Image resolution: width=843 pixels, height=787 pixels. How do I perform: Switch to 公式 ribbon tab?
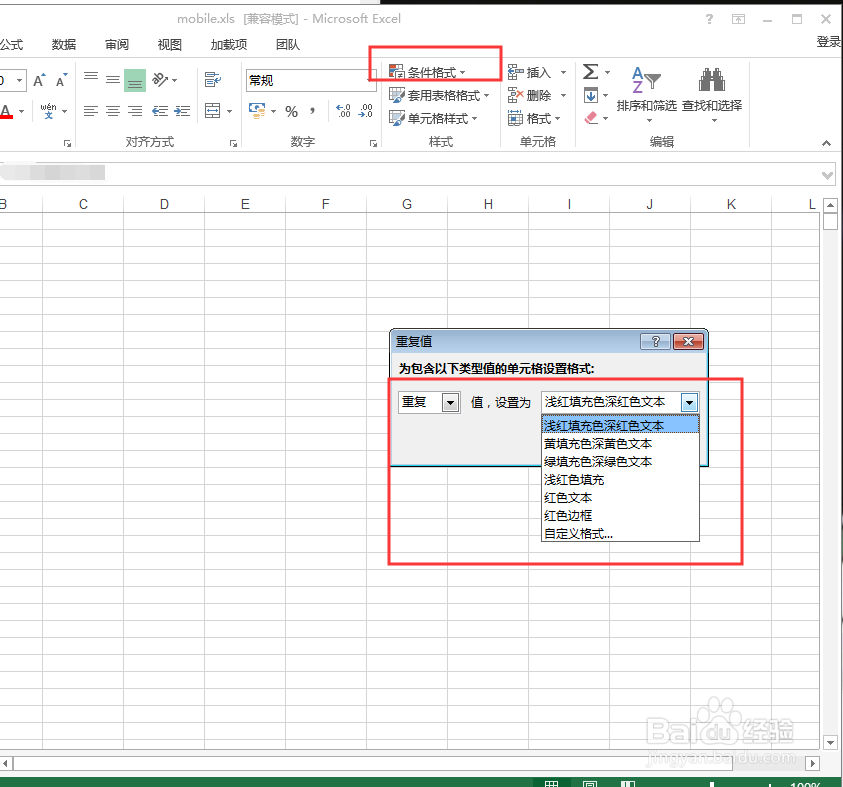(11, 45)
